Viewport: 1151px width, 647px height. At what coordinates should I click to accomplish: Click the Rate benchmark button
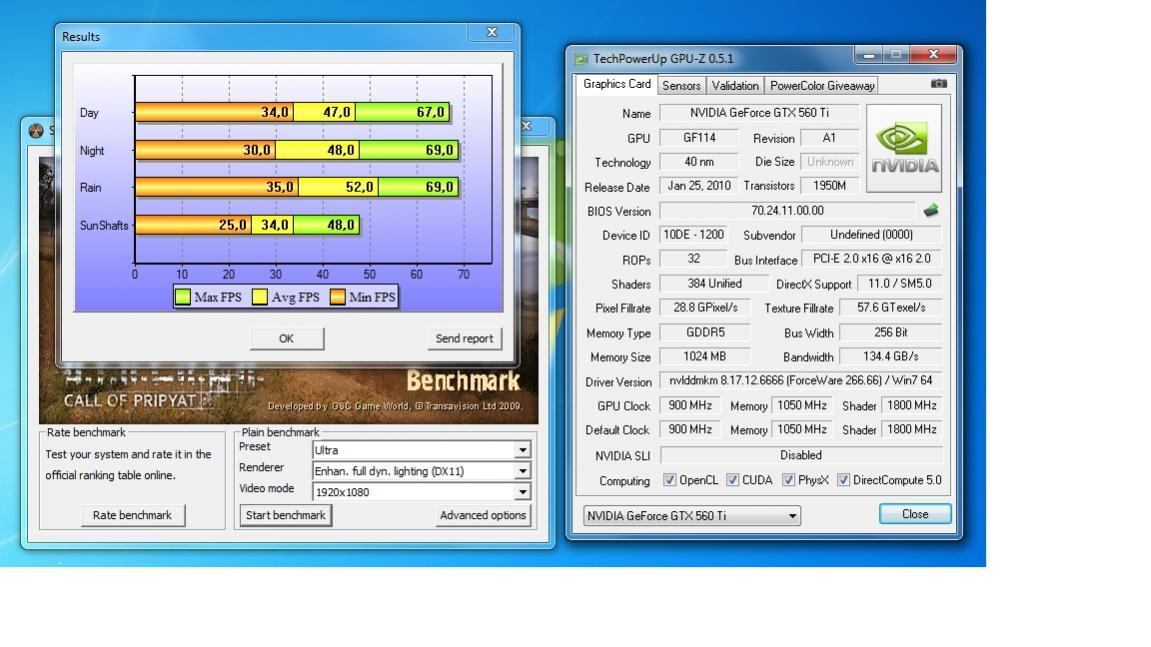(132, 515)
